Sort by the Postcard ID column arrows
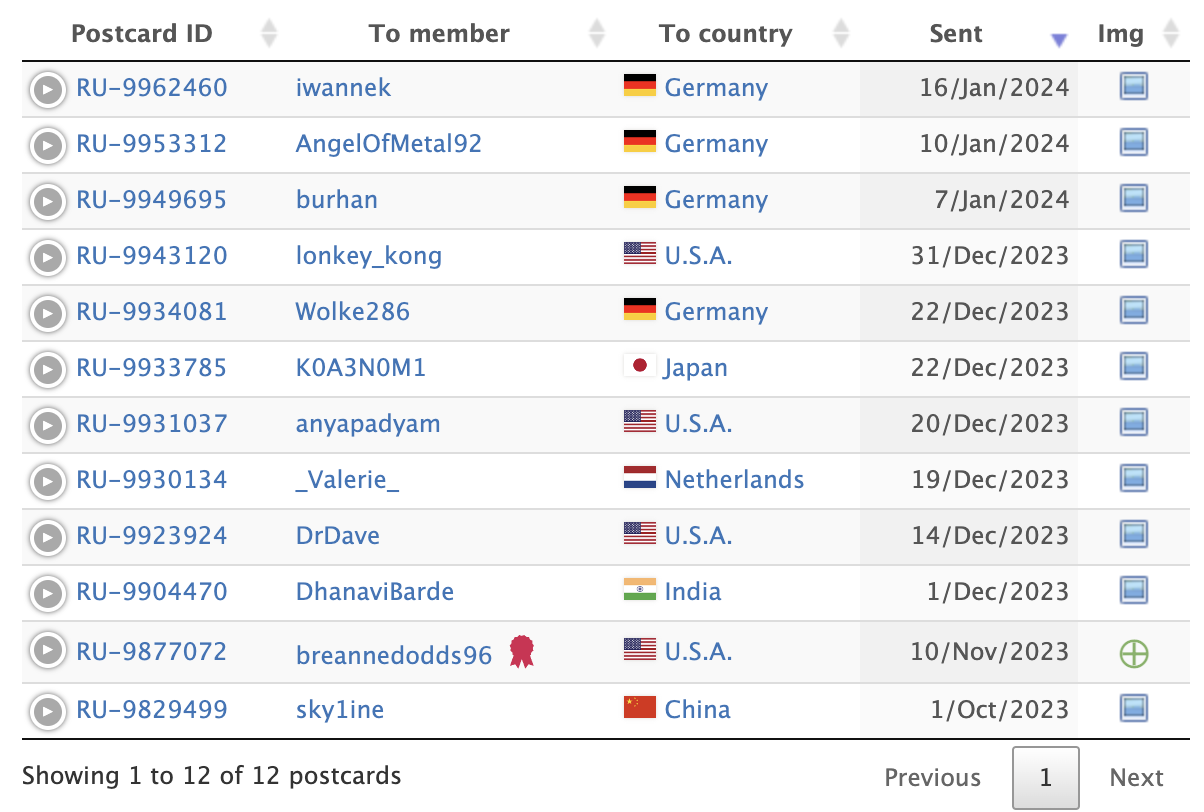 (x=268, y=34)
